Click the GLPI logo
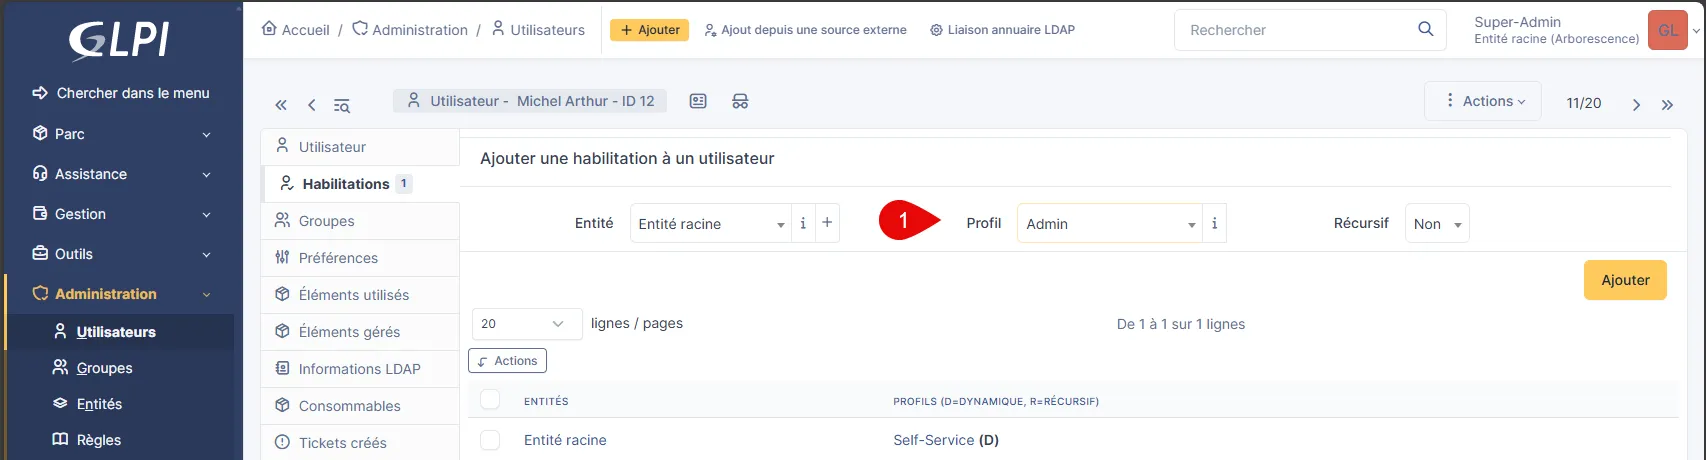The width and height of the screenshot is (1706, 460). pyautogui.click(x=118, y=40)
